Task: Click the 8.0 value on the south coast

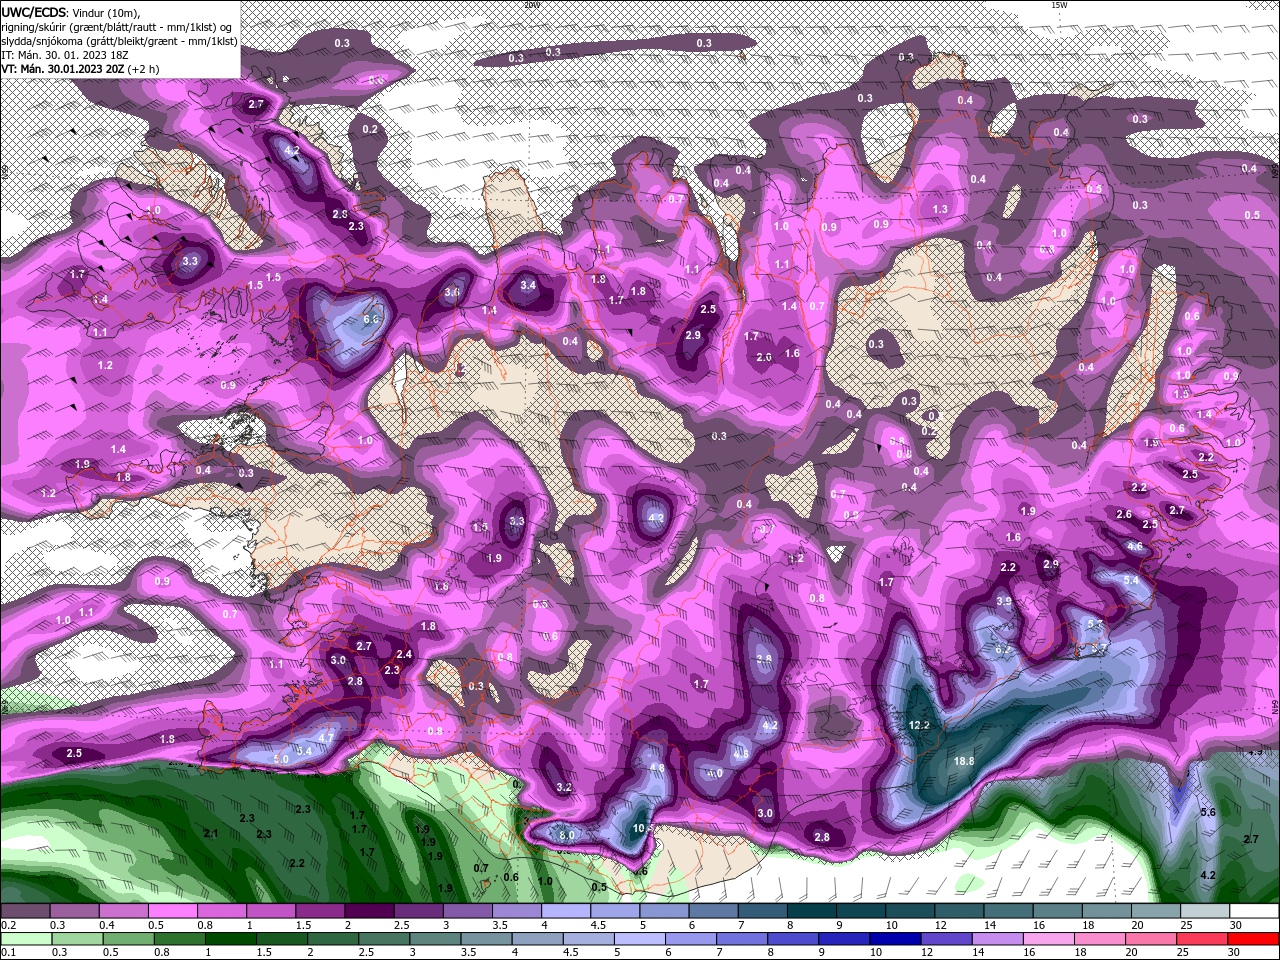Action: tap(567, 835)
